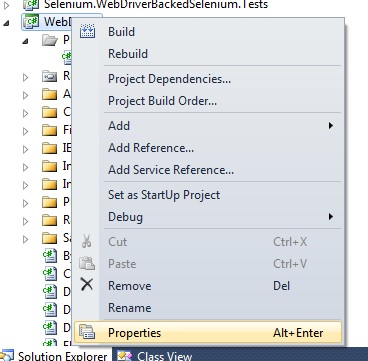Select the WebDriver C# project icon
This screenshot has width=368, height=361.
(32, 22)
